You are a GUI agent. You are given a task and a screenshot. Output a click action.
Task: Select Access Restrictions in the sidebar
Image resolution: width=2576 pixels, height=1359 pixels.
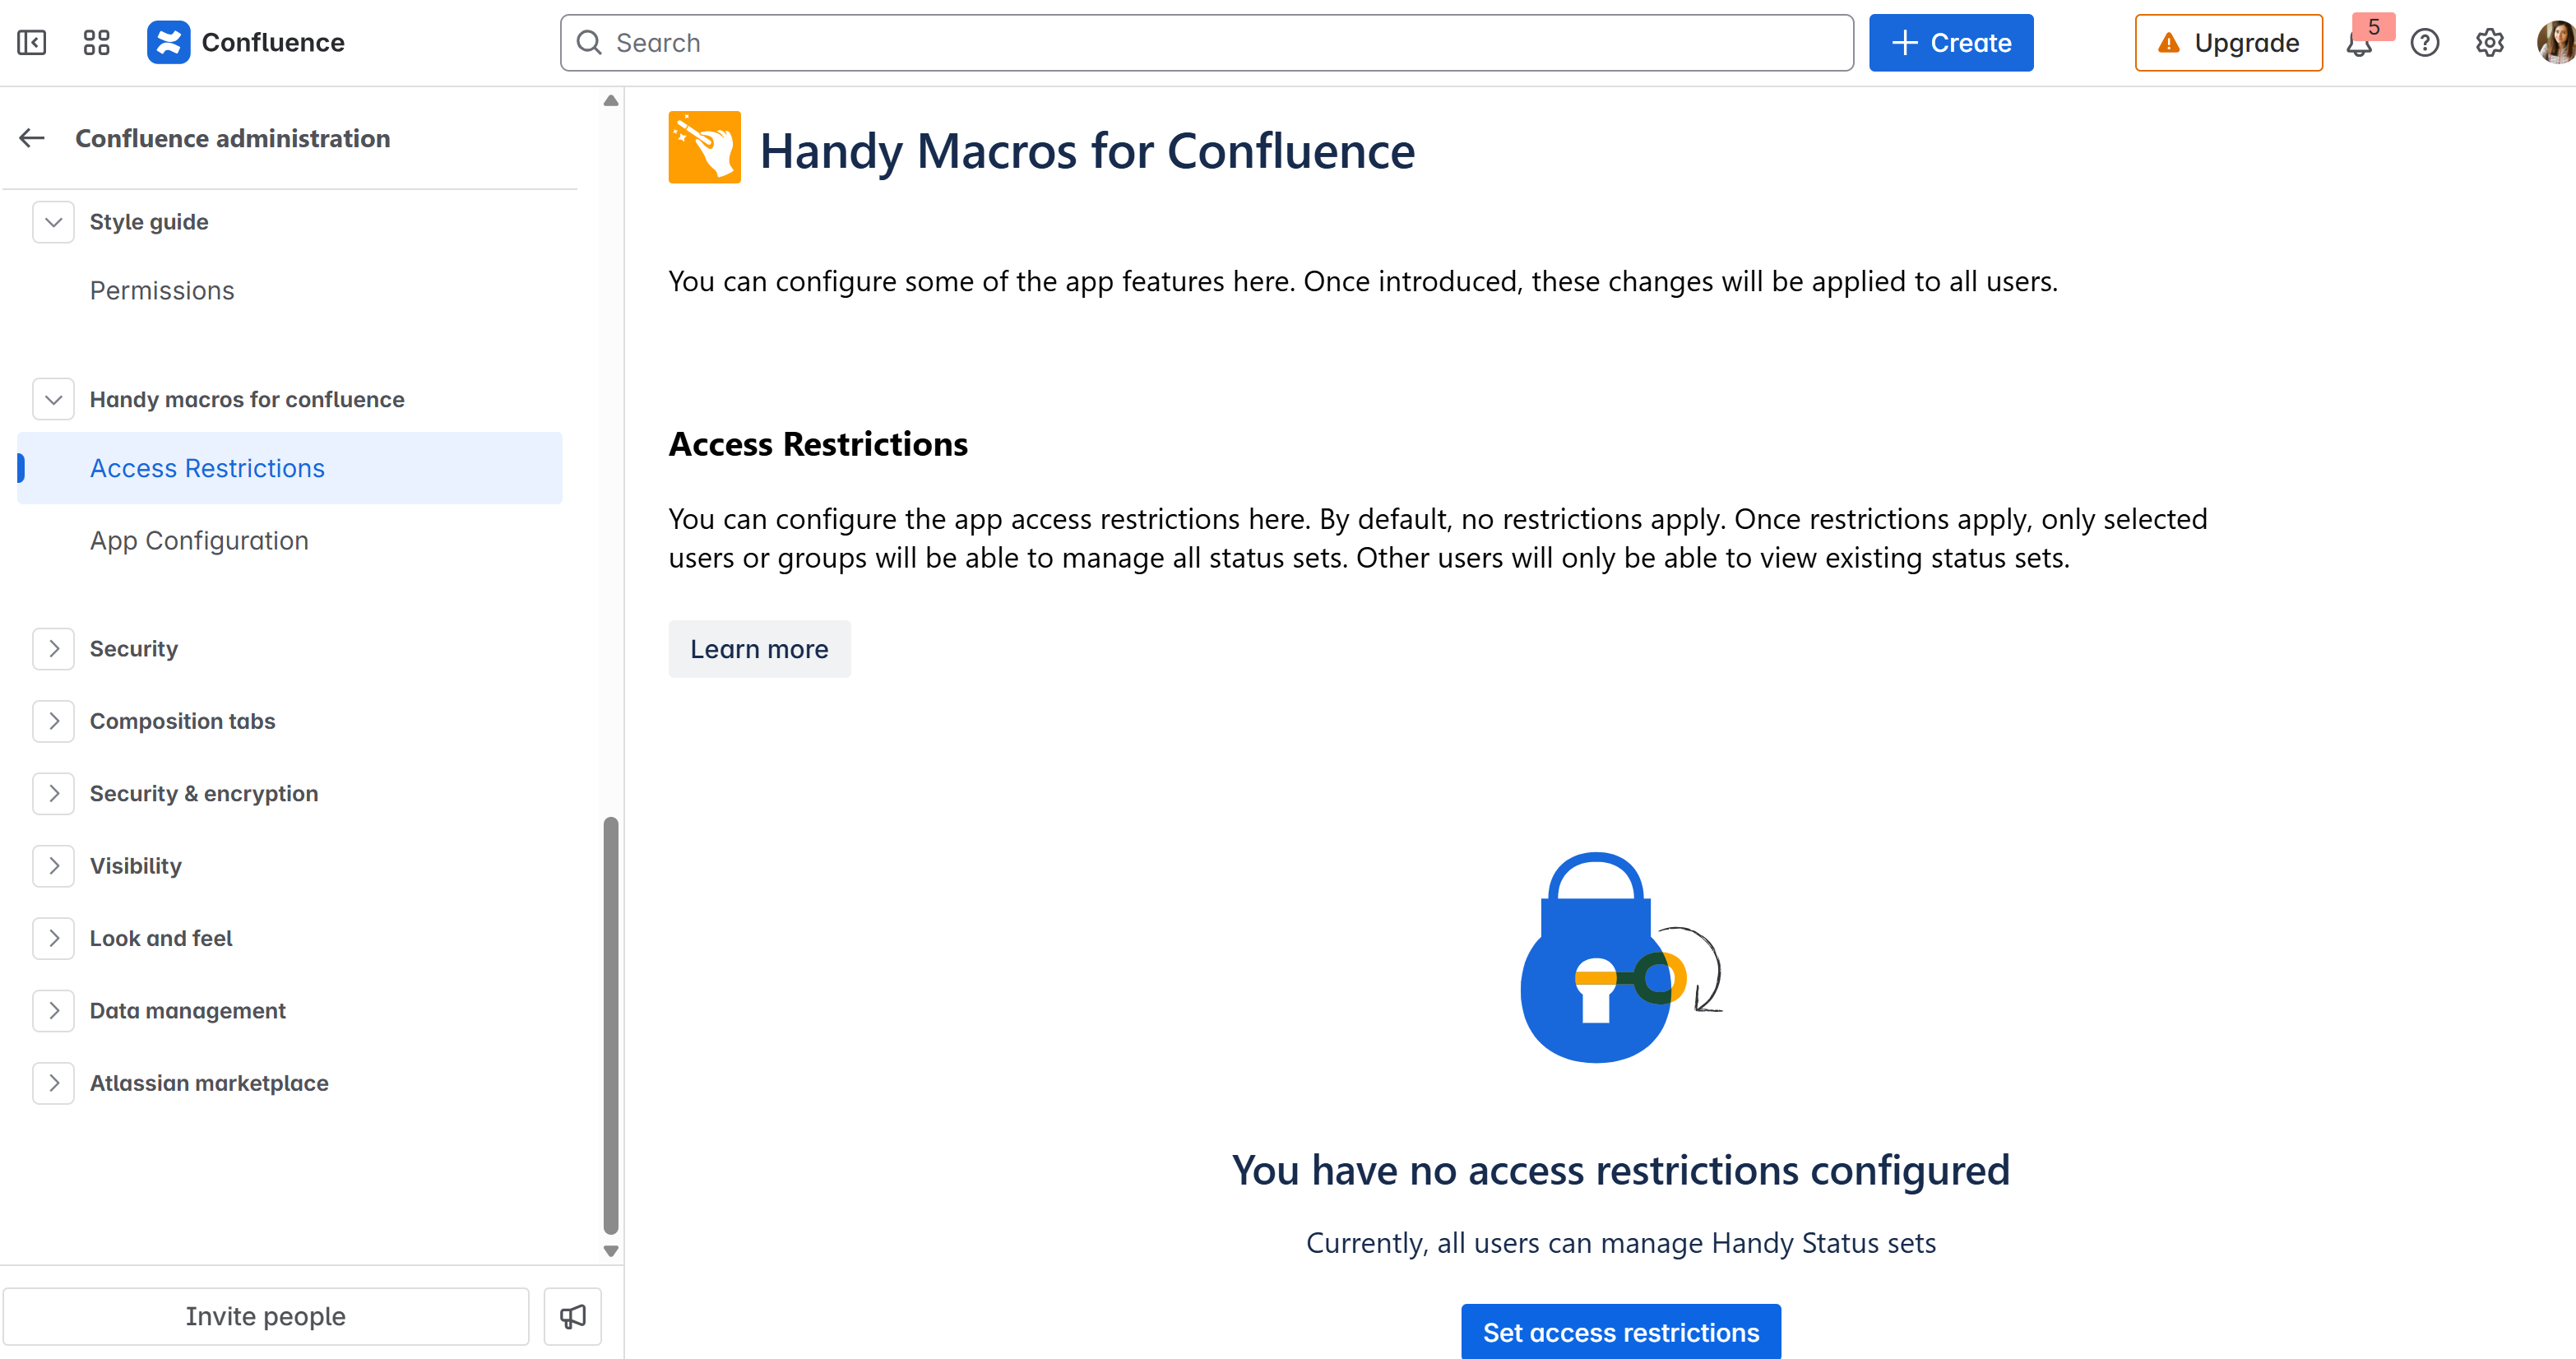pyautogui.click(x=290, y=468)
